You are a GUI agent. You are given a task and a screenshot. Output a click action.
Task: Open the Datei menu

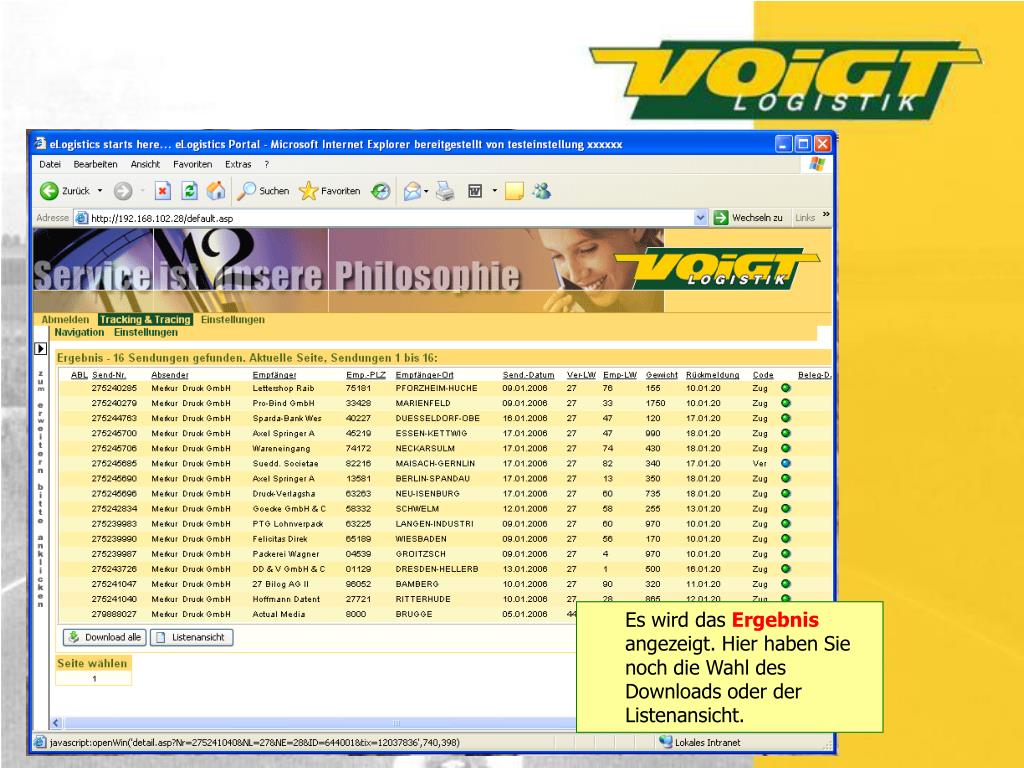pyautogui.click(x=50, y=165)
